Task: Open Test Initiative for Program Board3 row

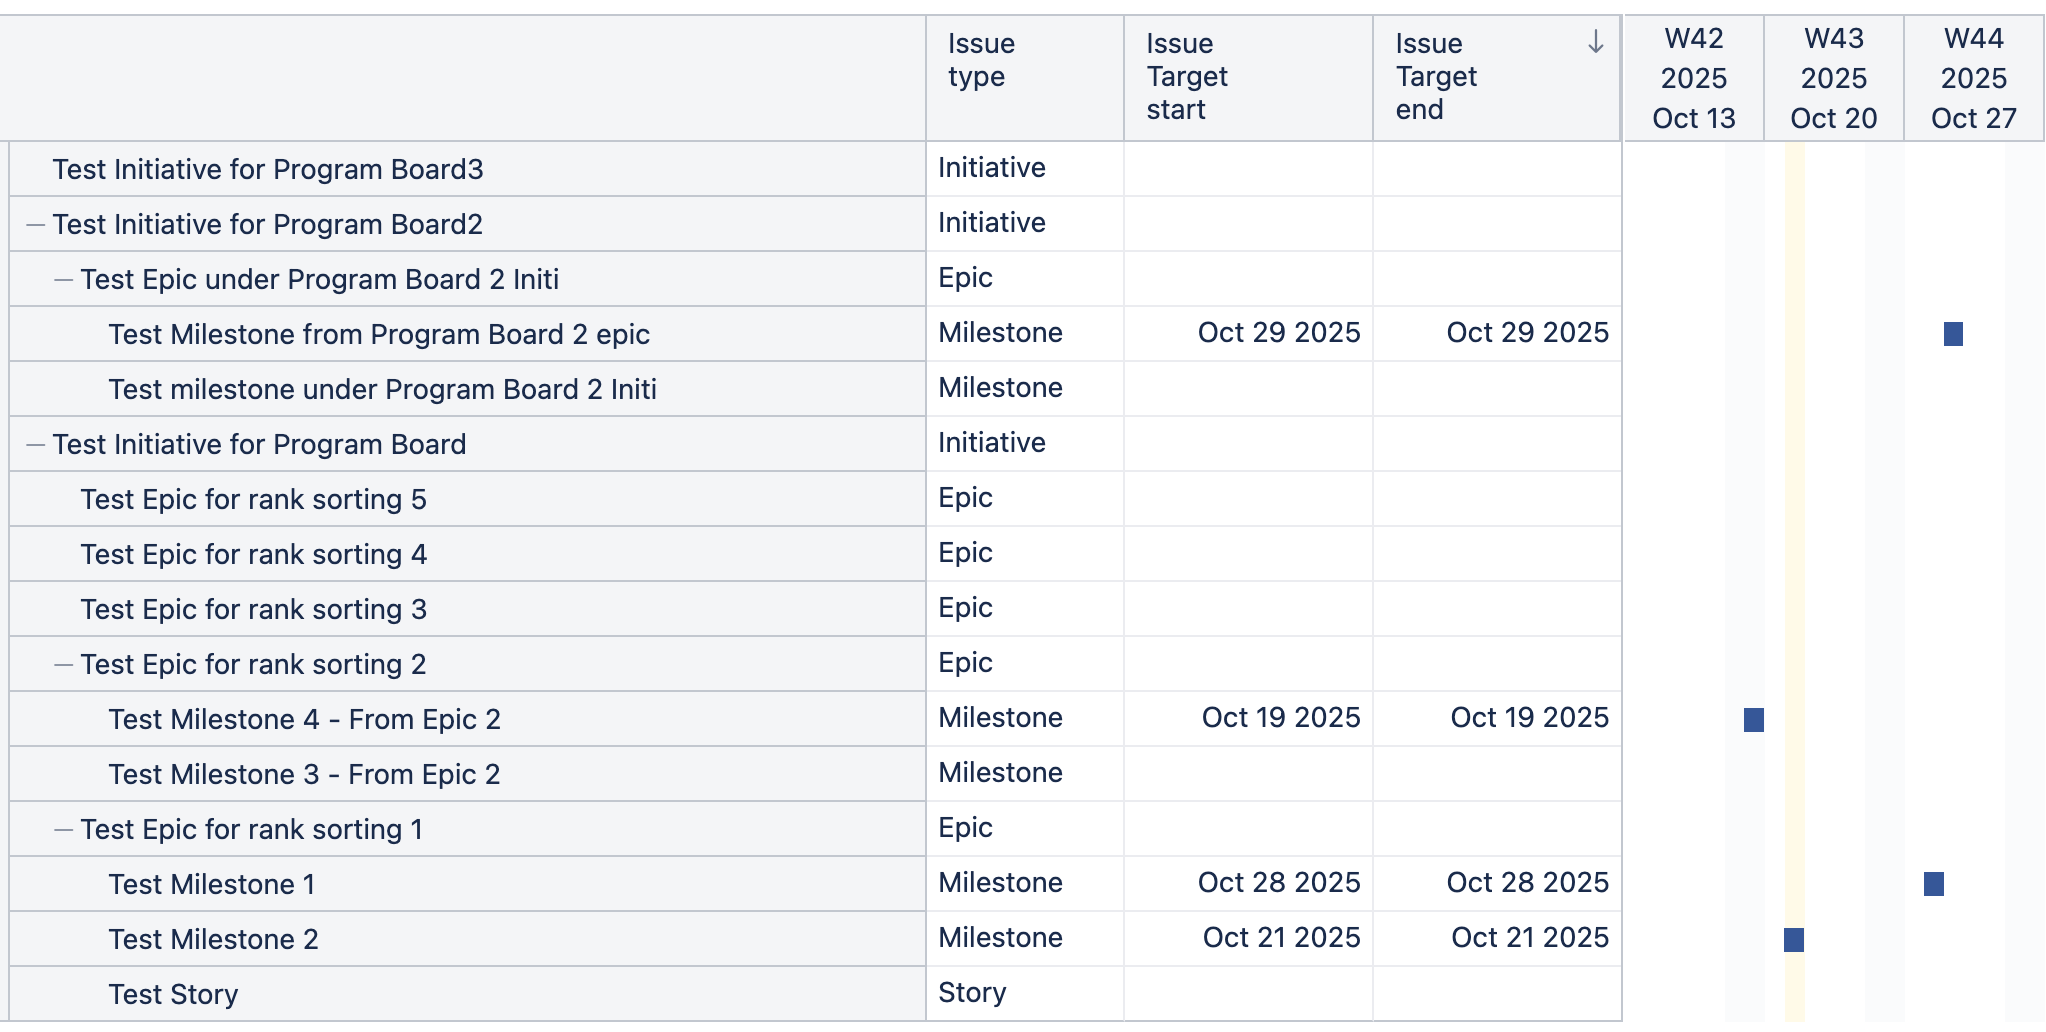Action: pos(268,170)
